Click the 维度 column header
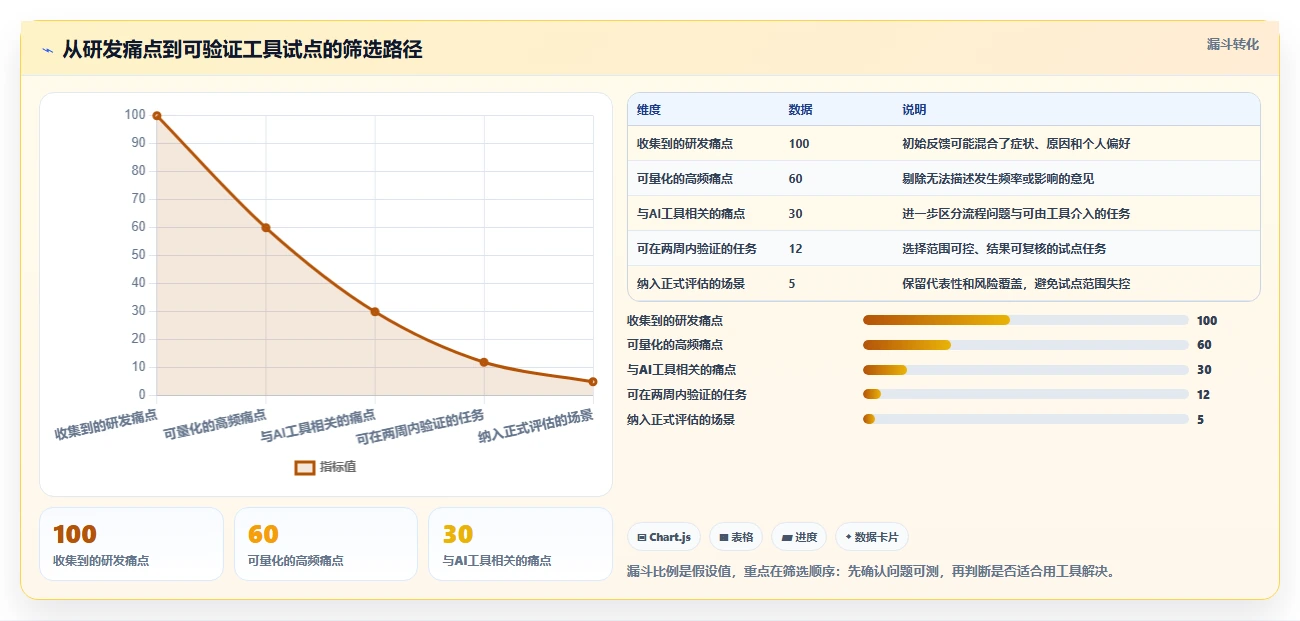Screen dimensions: 1300x621 tap(649, 110)
